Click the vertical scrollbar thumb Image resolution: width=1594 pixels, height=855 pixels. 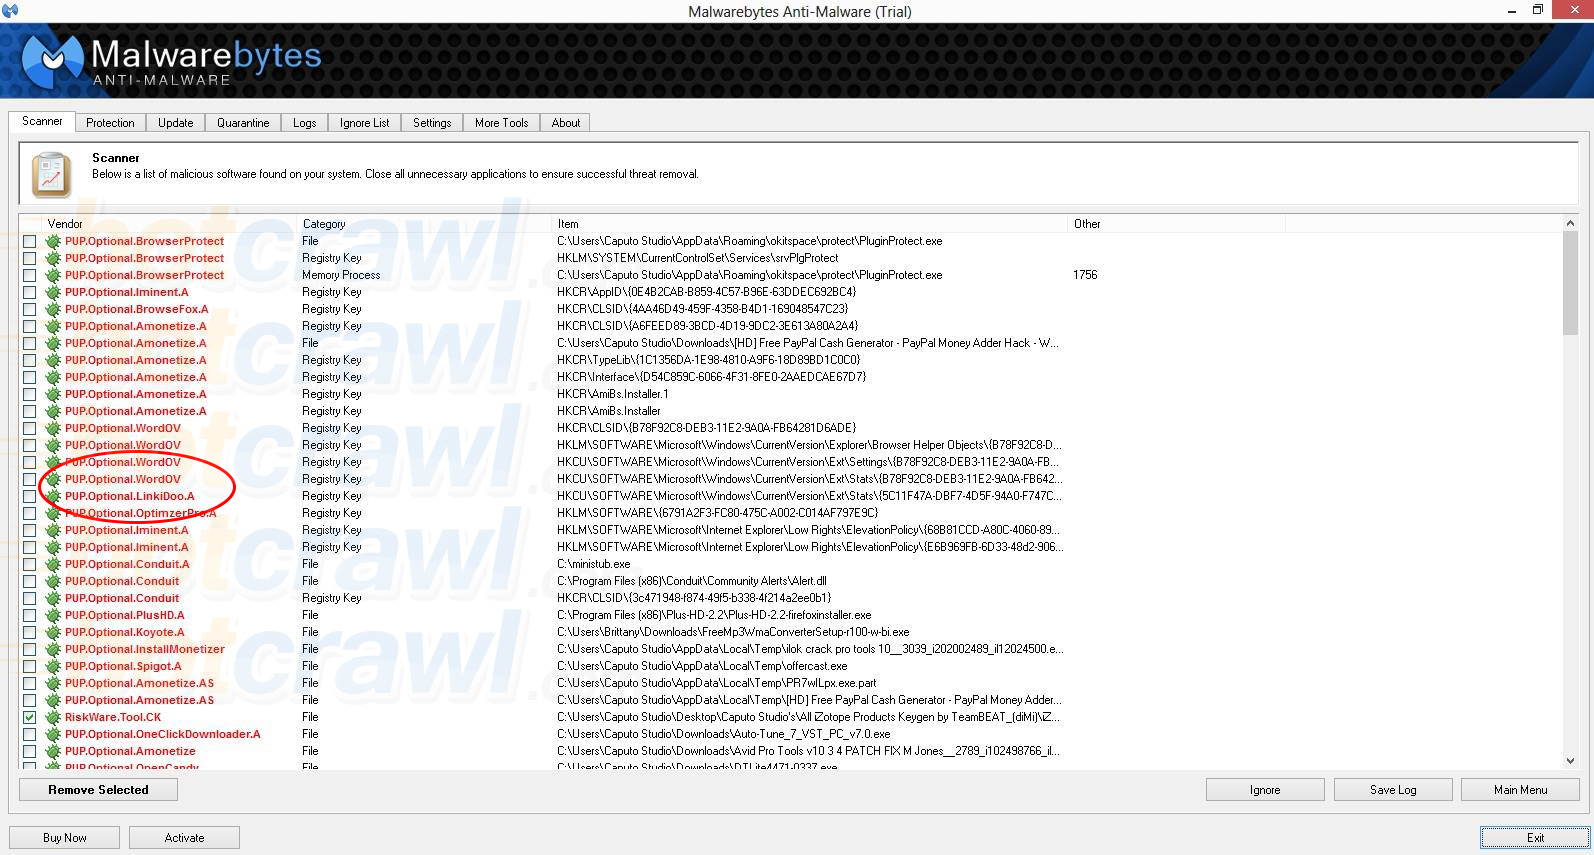tap(1570, 284)
